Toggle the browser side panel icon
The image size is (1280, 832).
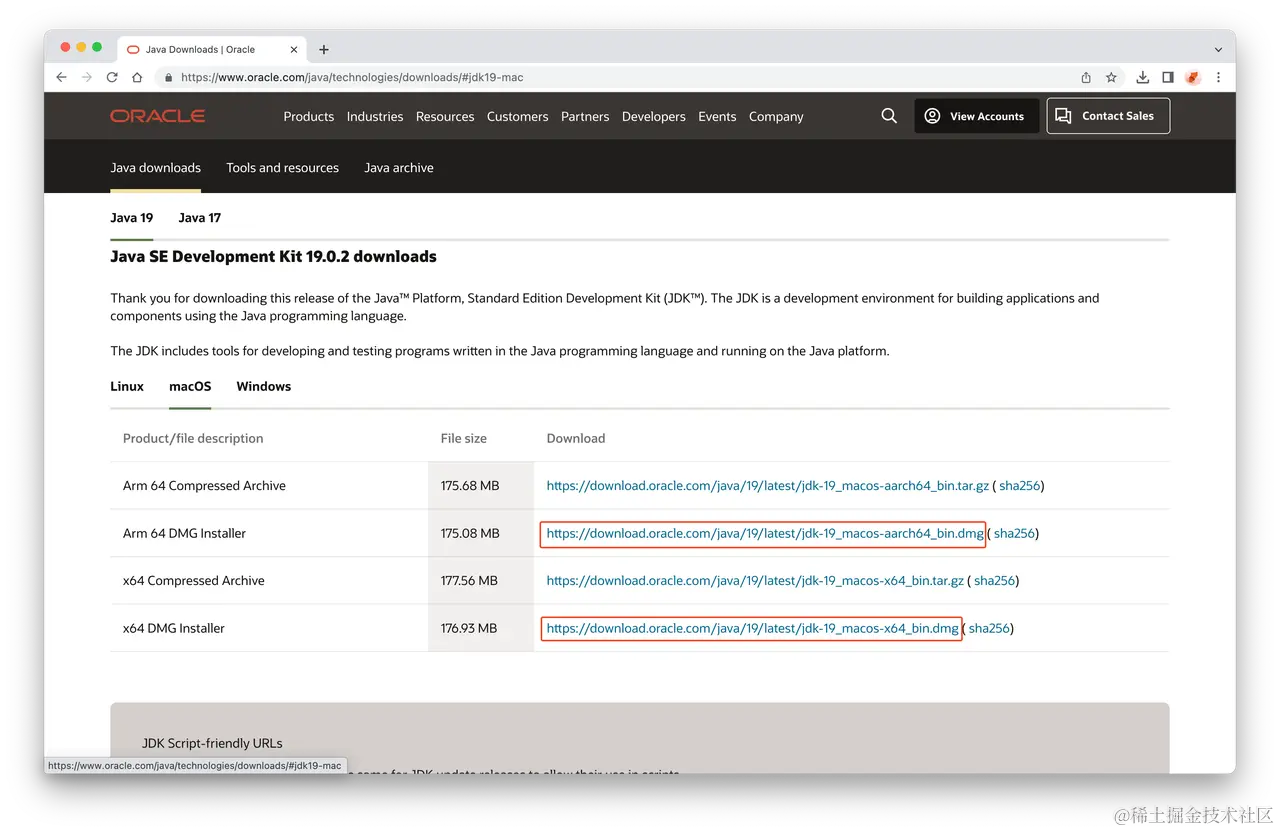(1167, 77)
